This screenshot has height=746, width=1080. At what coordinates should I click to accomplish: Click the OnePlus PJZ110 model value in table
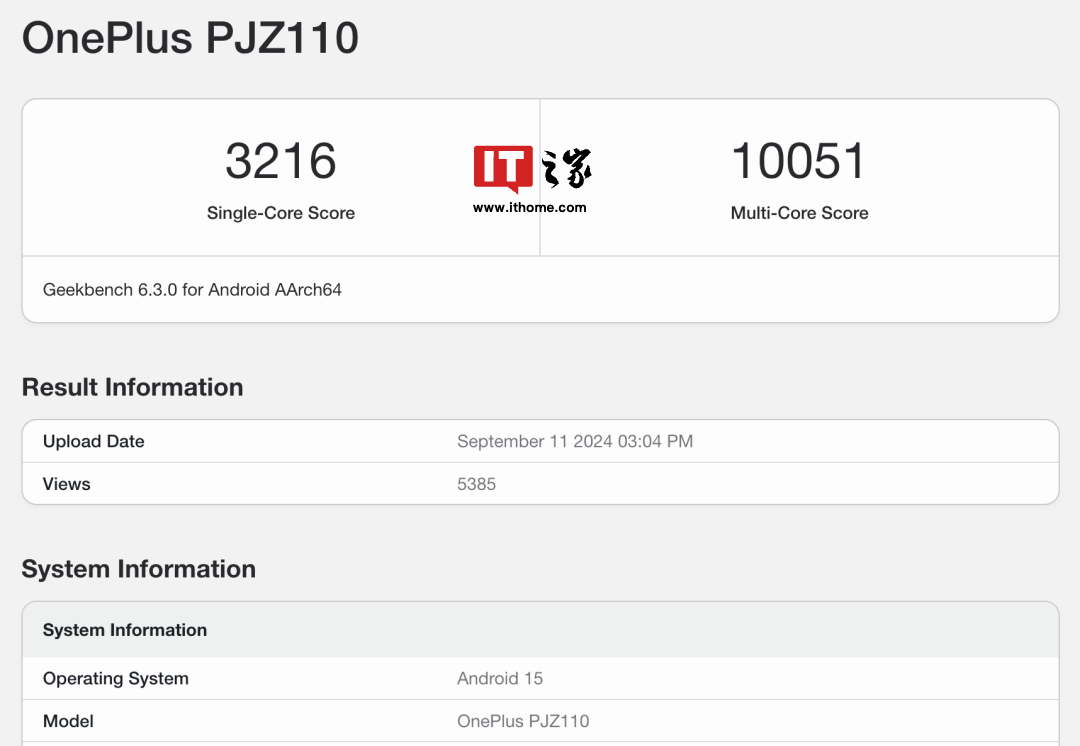coord(523,721)
